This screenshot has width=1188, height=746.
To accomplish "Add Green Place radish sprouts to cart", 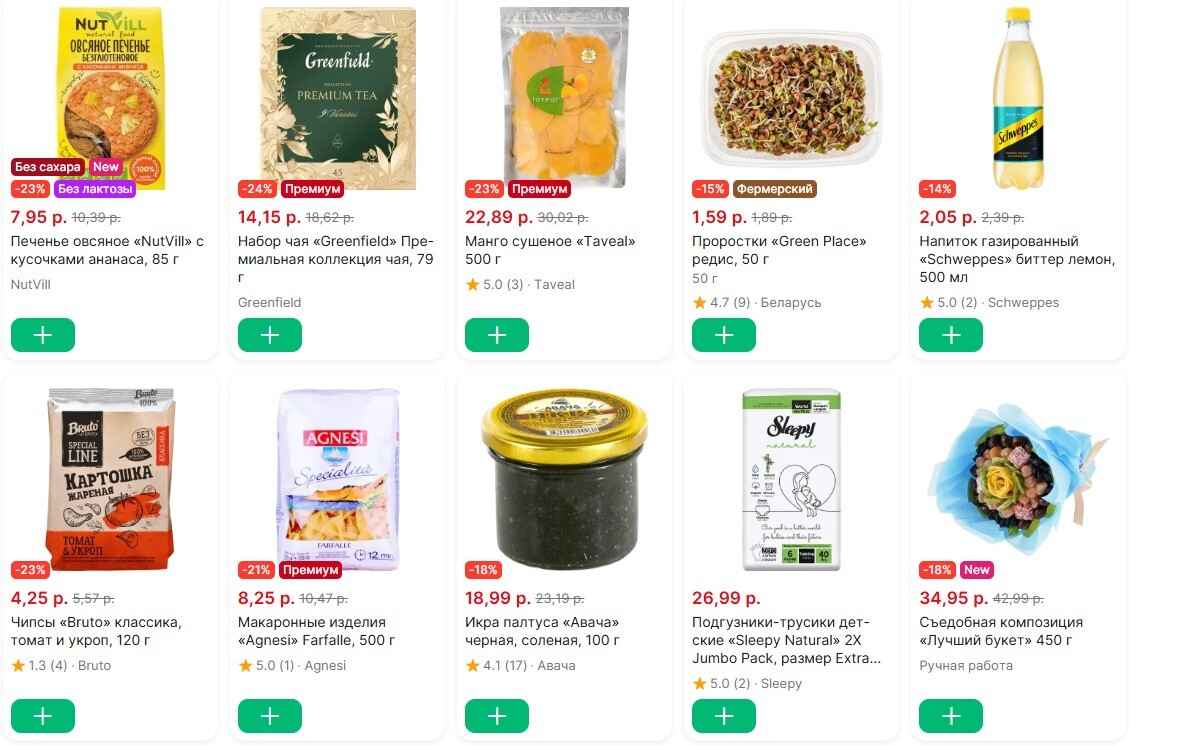I will (x=724, y=335).
